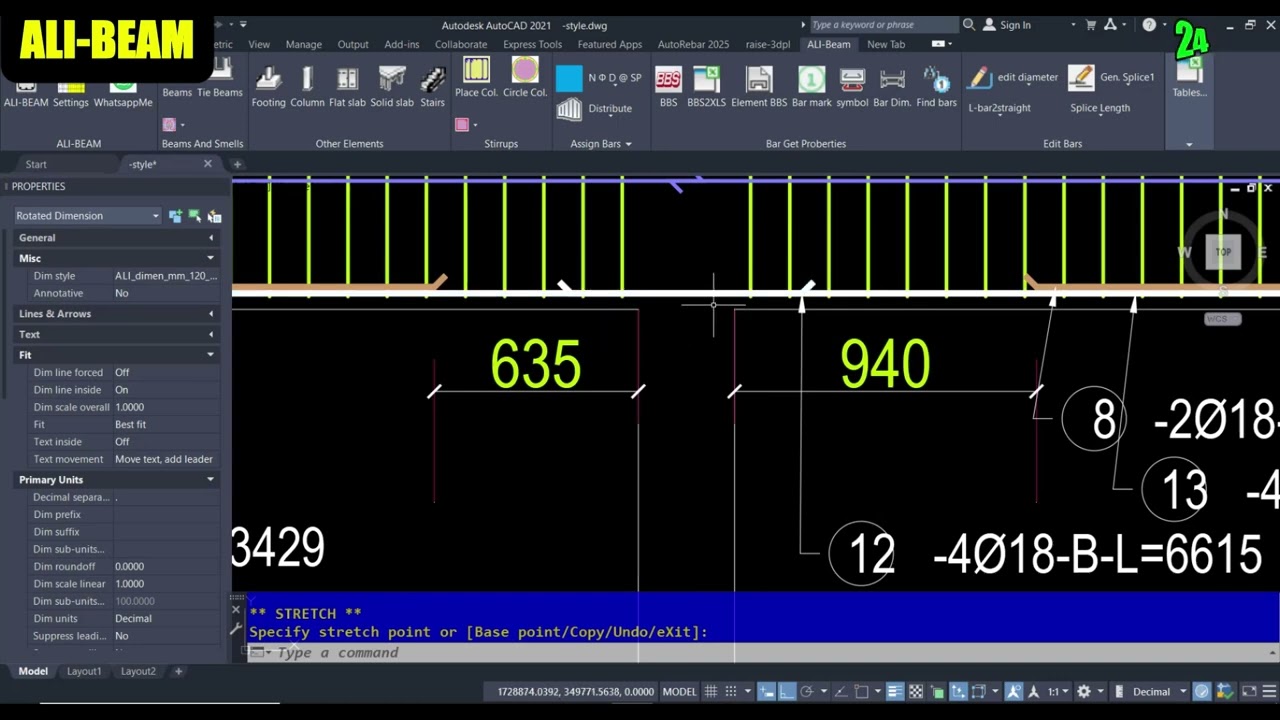Click the pink swatch under Beams panel

[169, 124]
